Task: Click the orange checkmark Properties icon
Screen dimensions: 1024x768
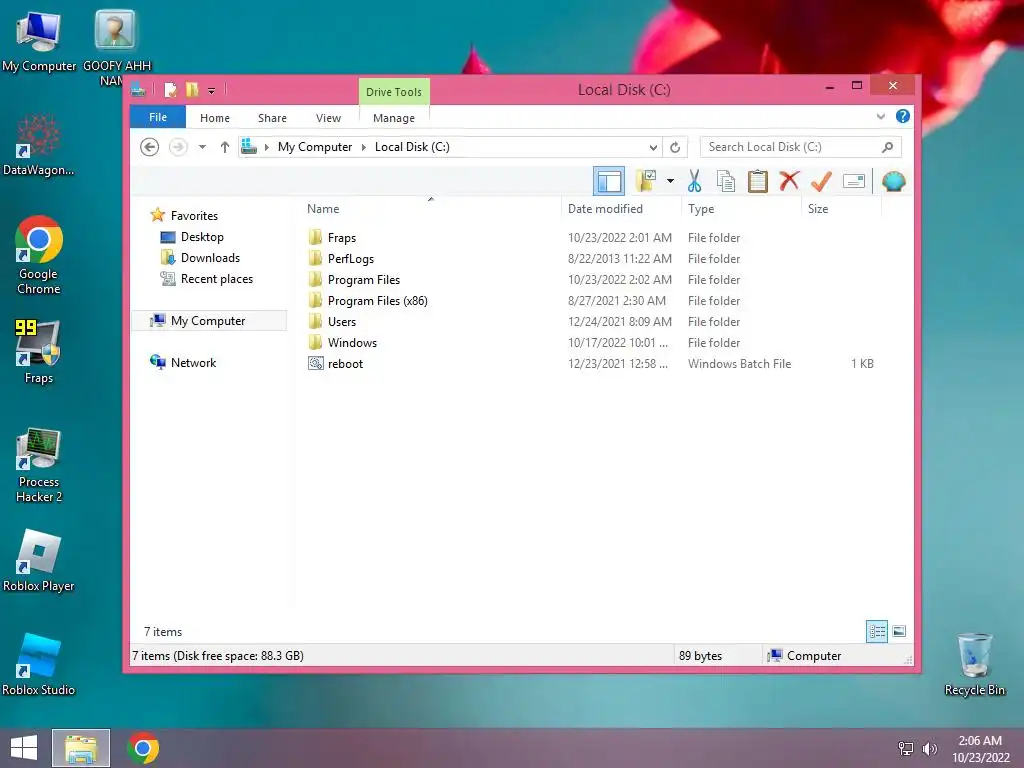Action: [821, 181]
